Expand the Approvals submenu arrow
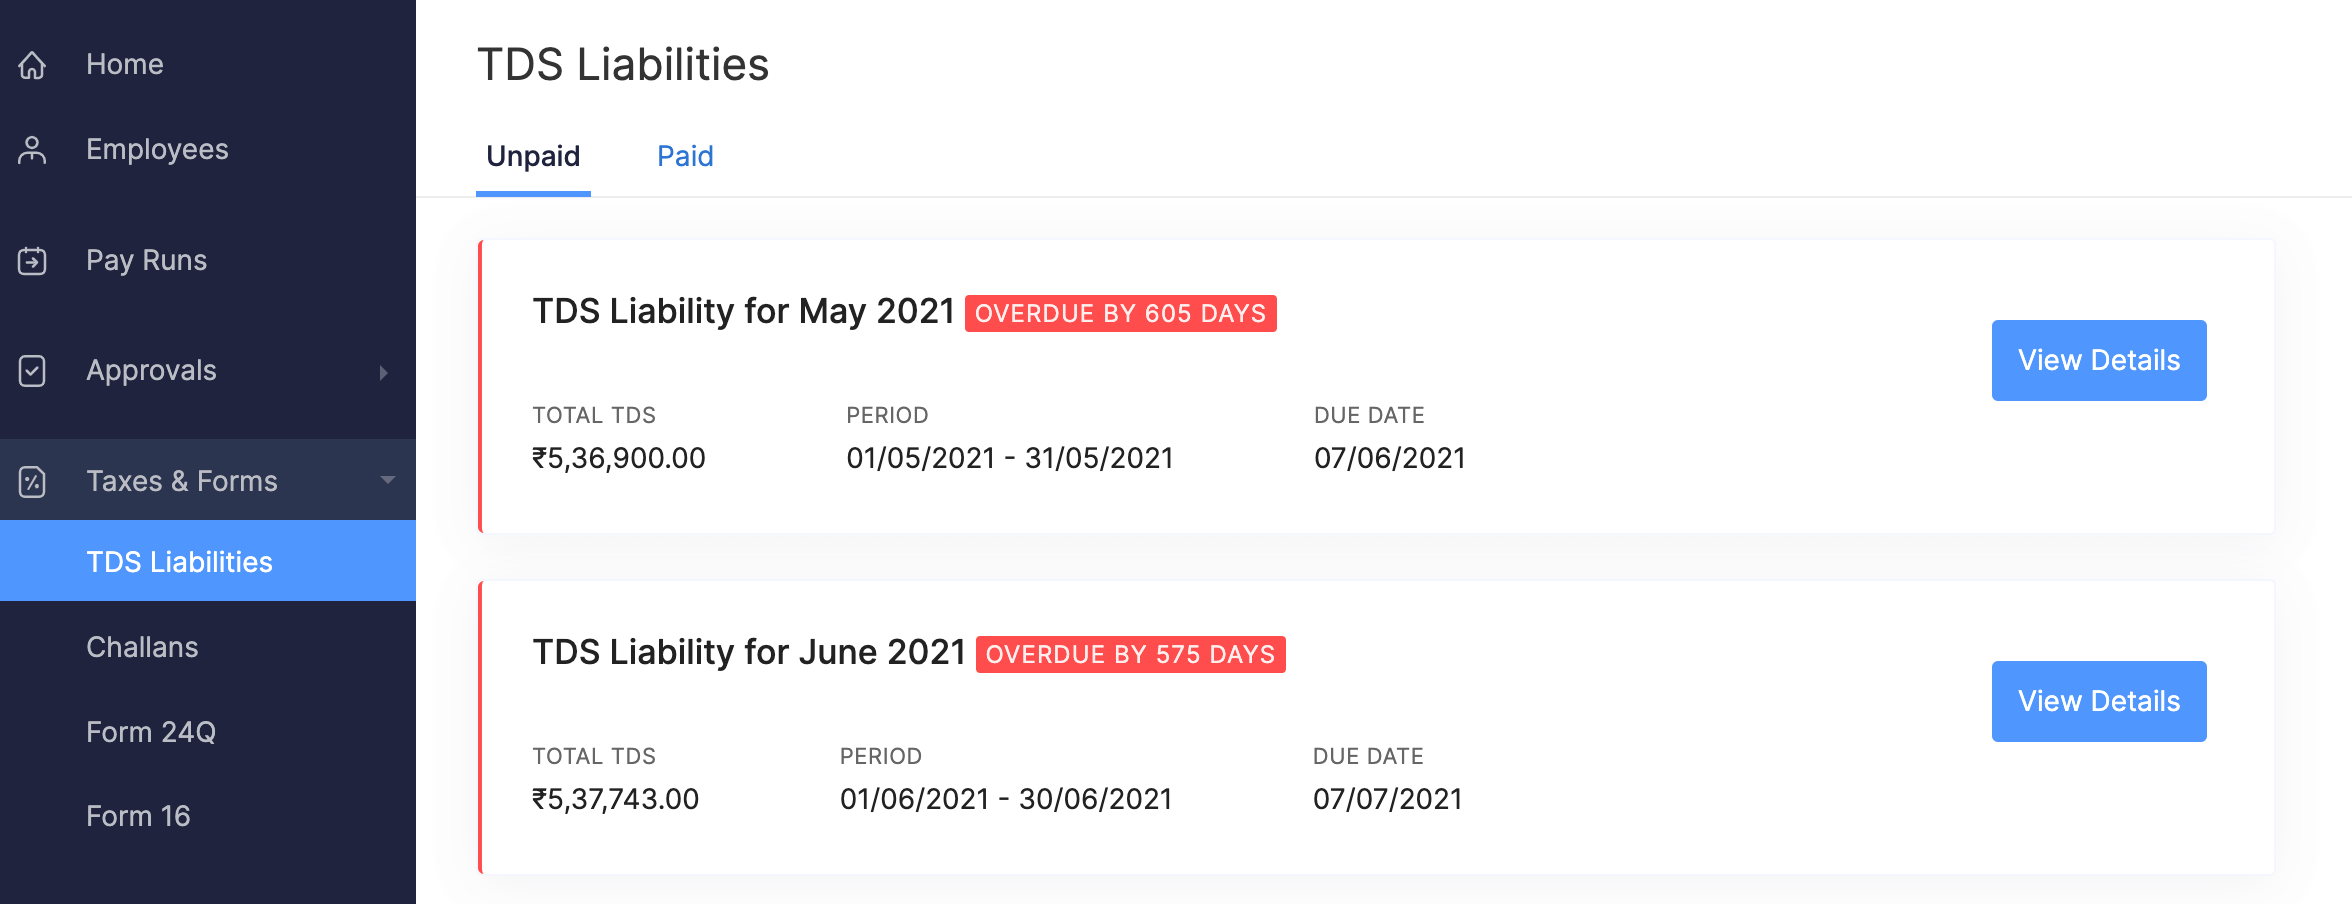 (x=384, y=372)
